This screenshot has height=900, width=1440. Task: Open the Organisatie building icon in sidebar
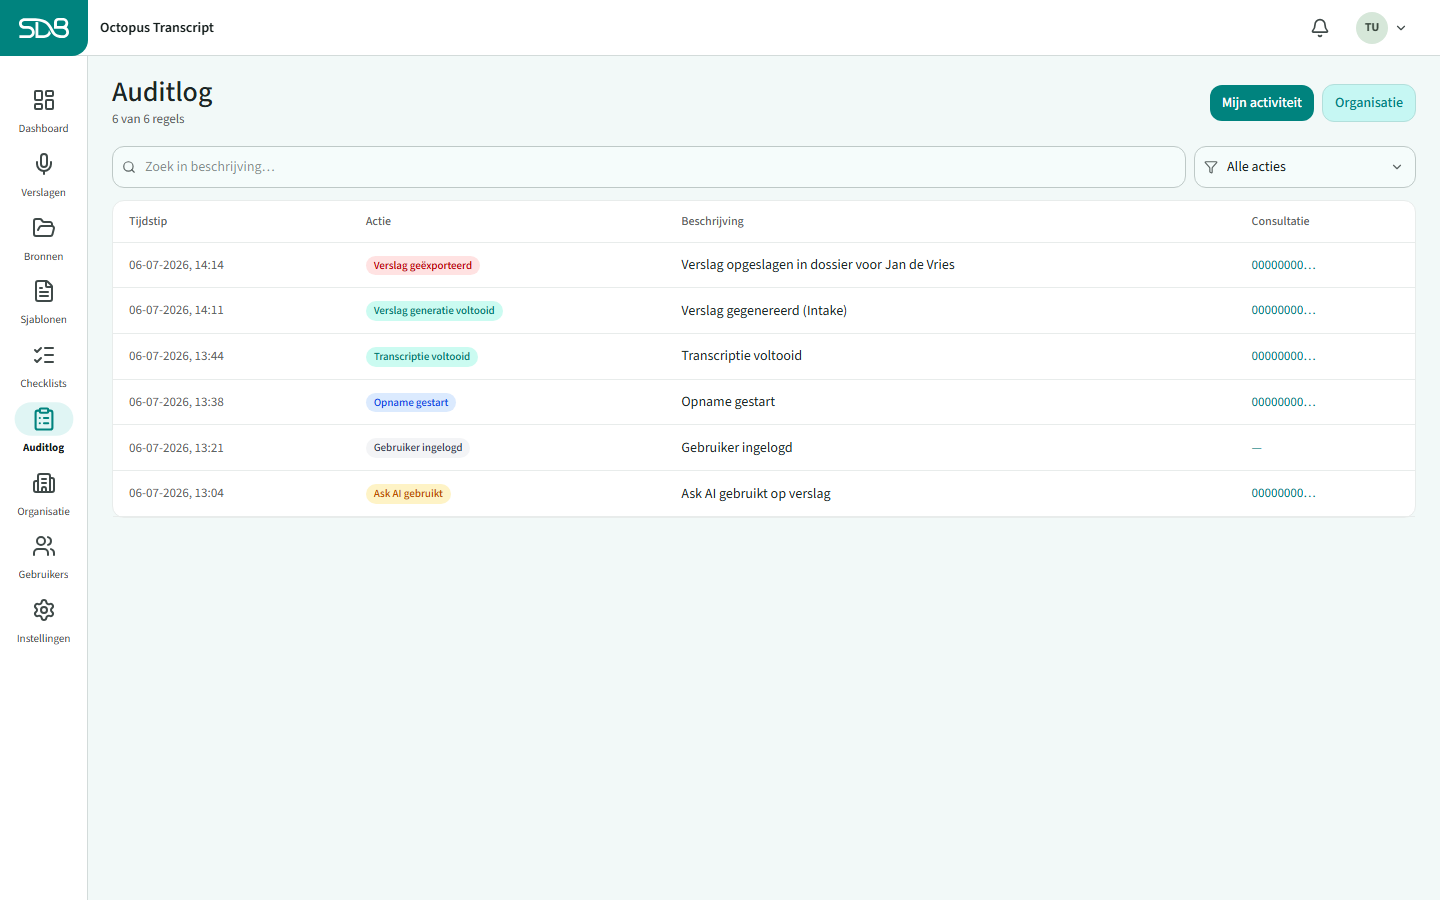pos(44,483)
